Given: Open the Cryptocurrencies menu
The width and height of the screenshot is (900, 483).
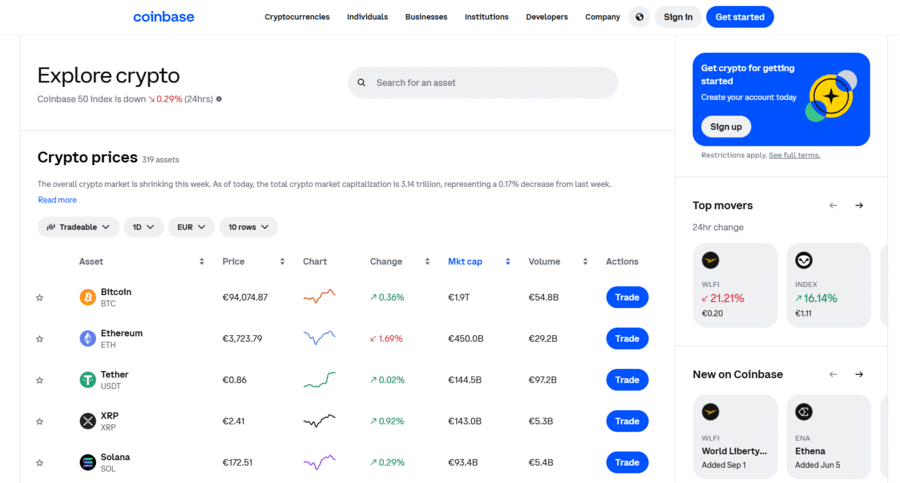Looking at the screenshot, I should 297,17.
